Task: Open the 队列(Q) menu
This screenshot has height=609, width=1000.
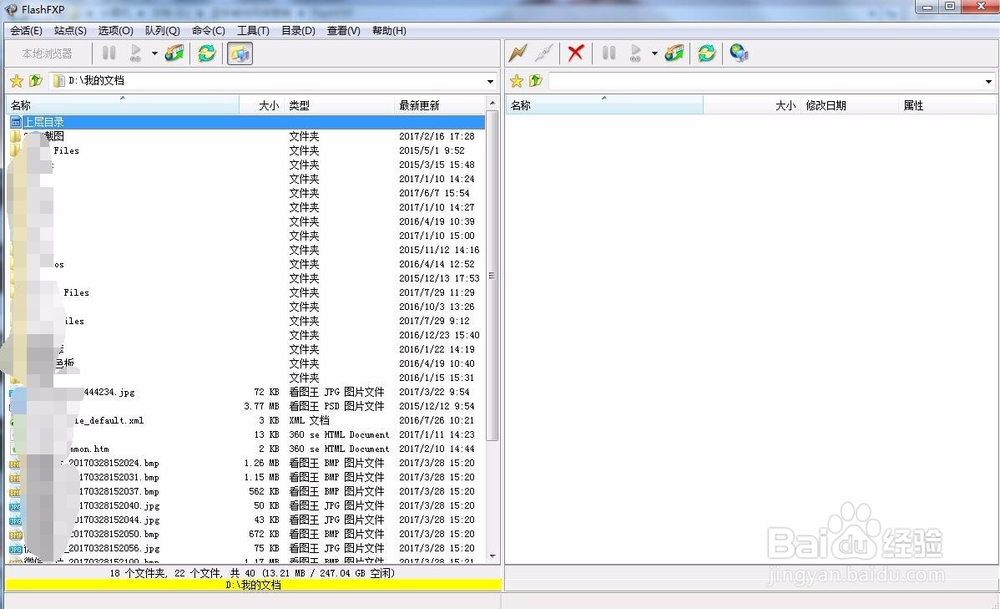Action: [x=162, y=31]
